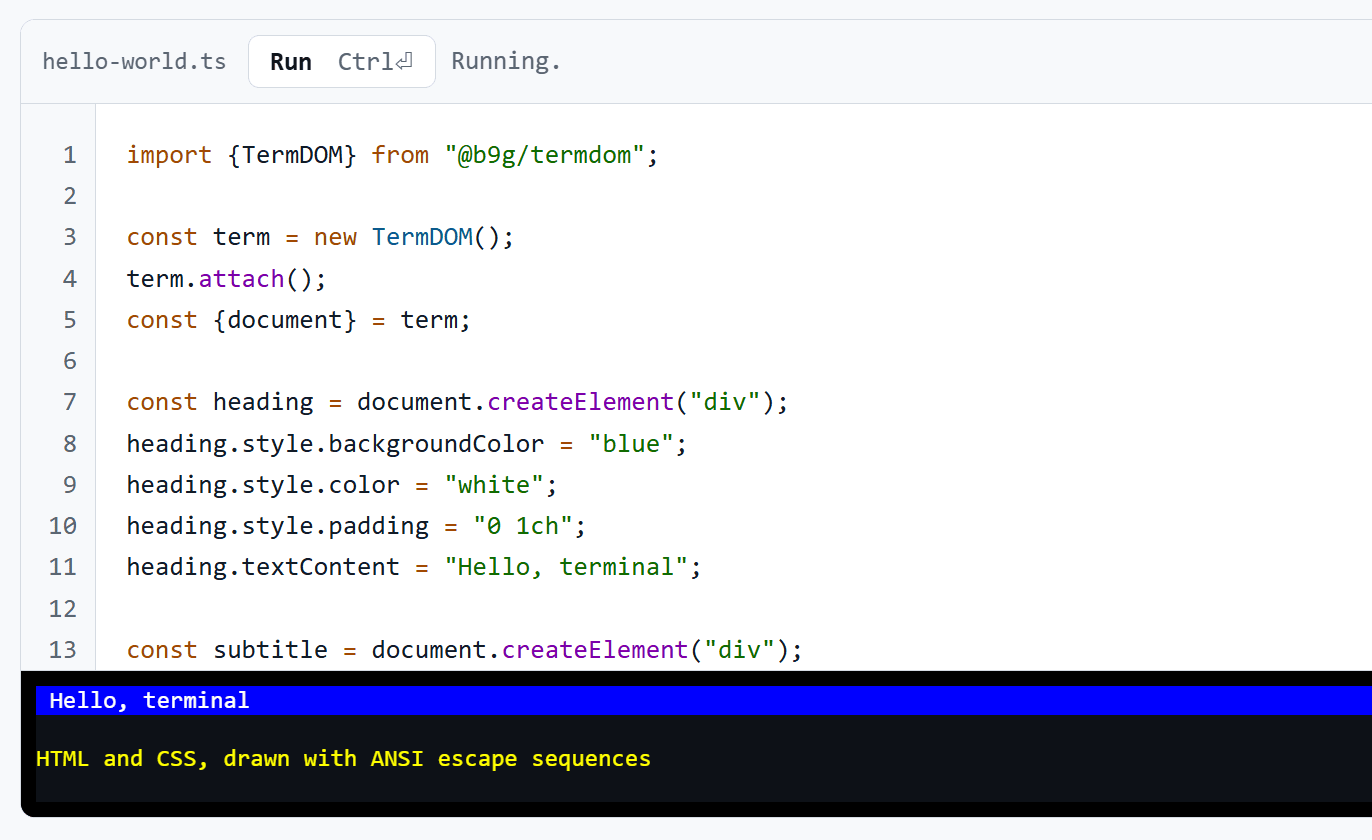The height and width of the screenshot is (840, 1372).
Task: Click backgroundColor on line 8
Action: (436, 444)
